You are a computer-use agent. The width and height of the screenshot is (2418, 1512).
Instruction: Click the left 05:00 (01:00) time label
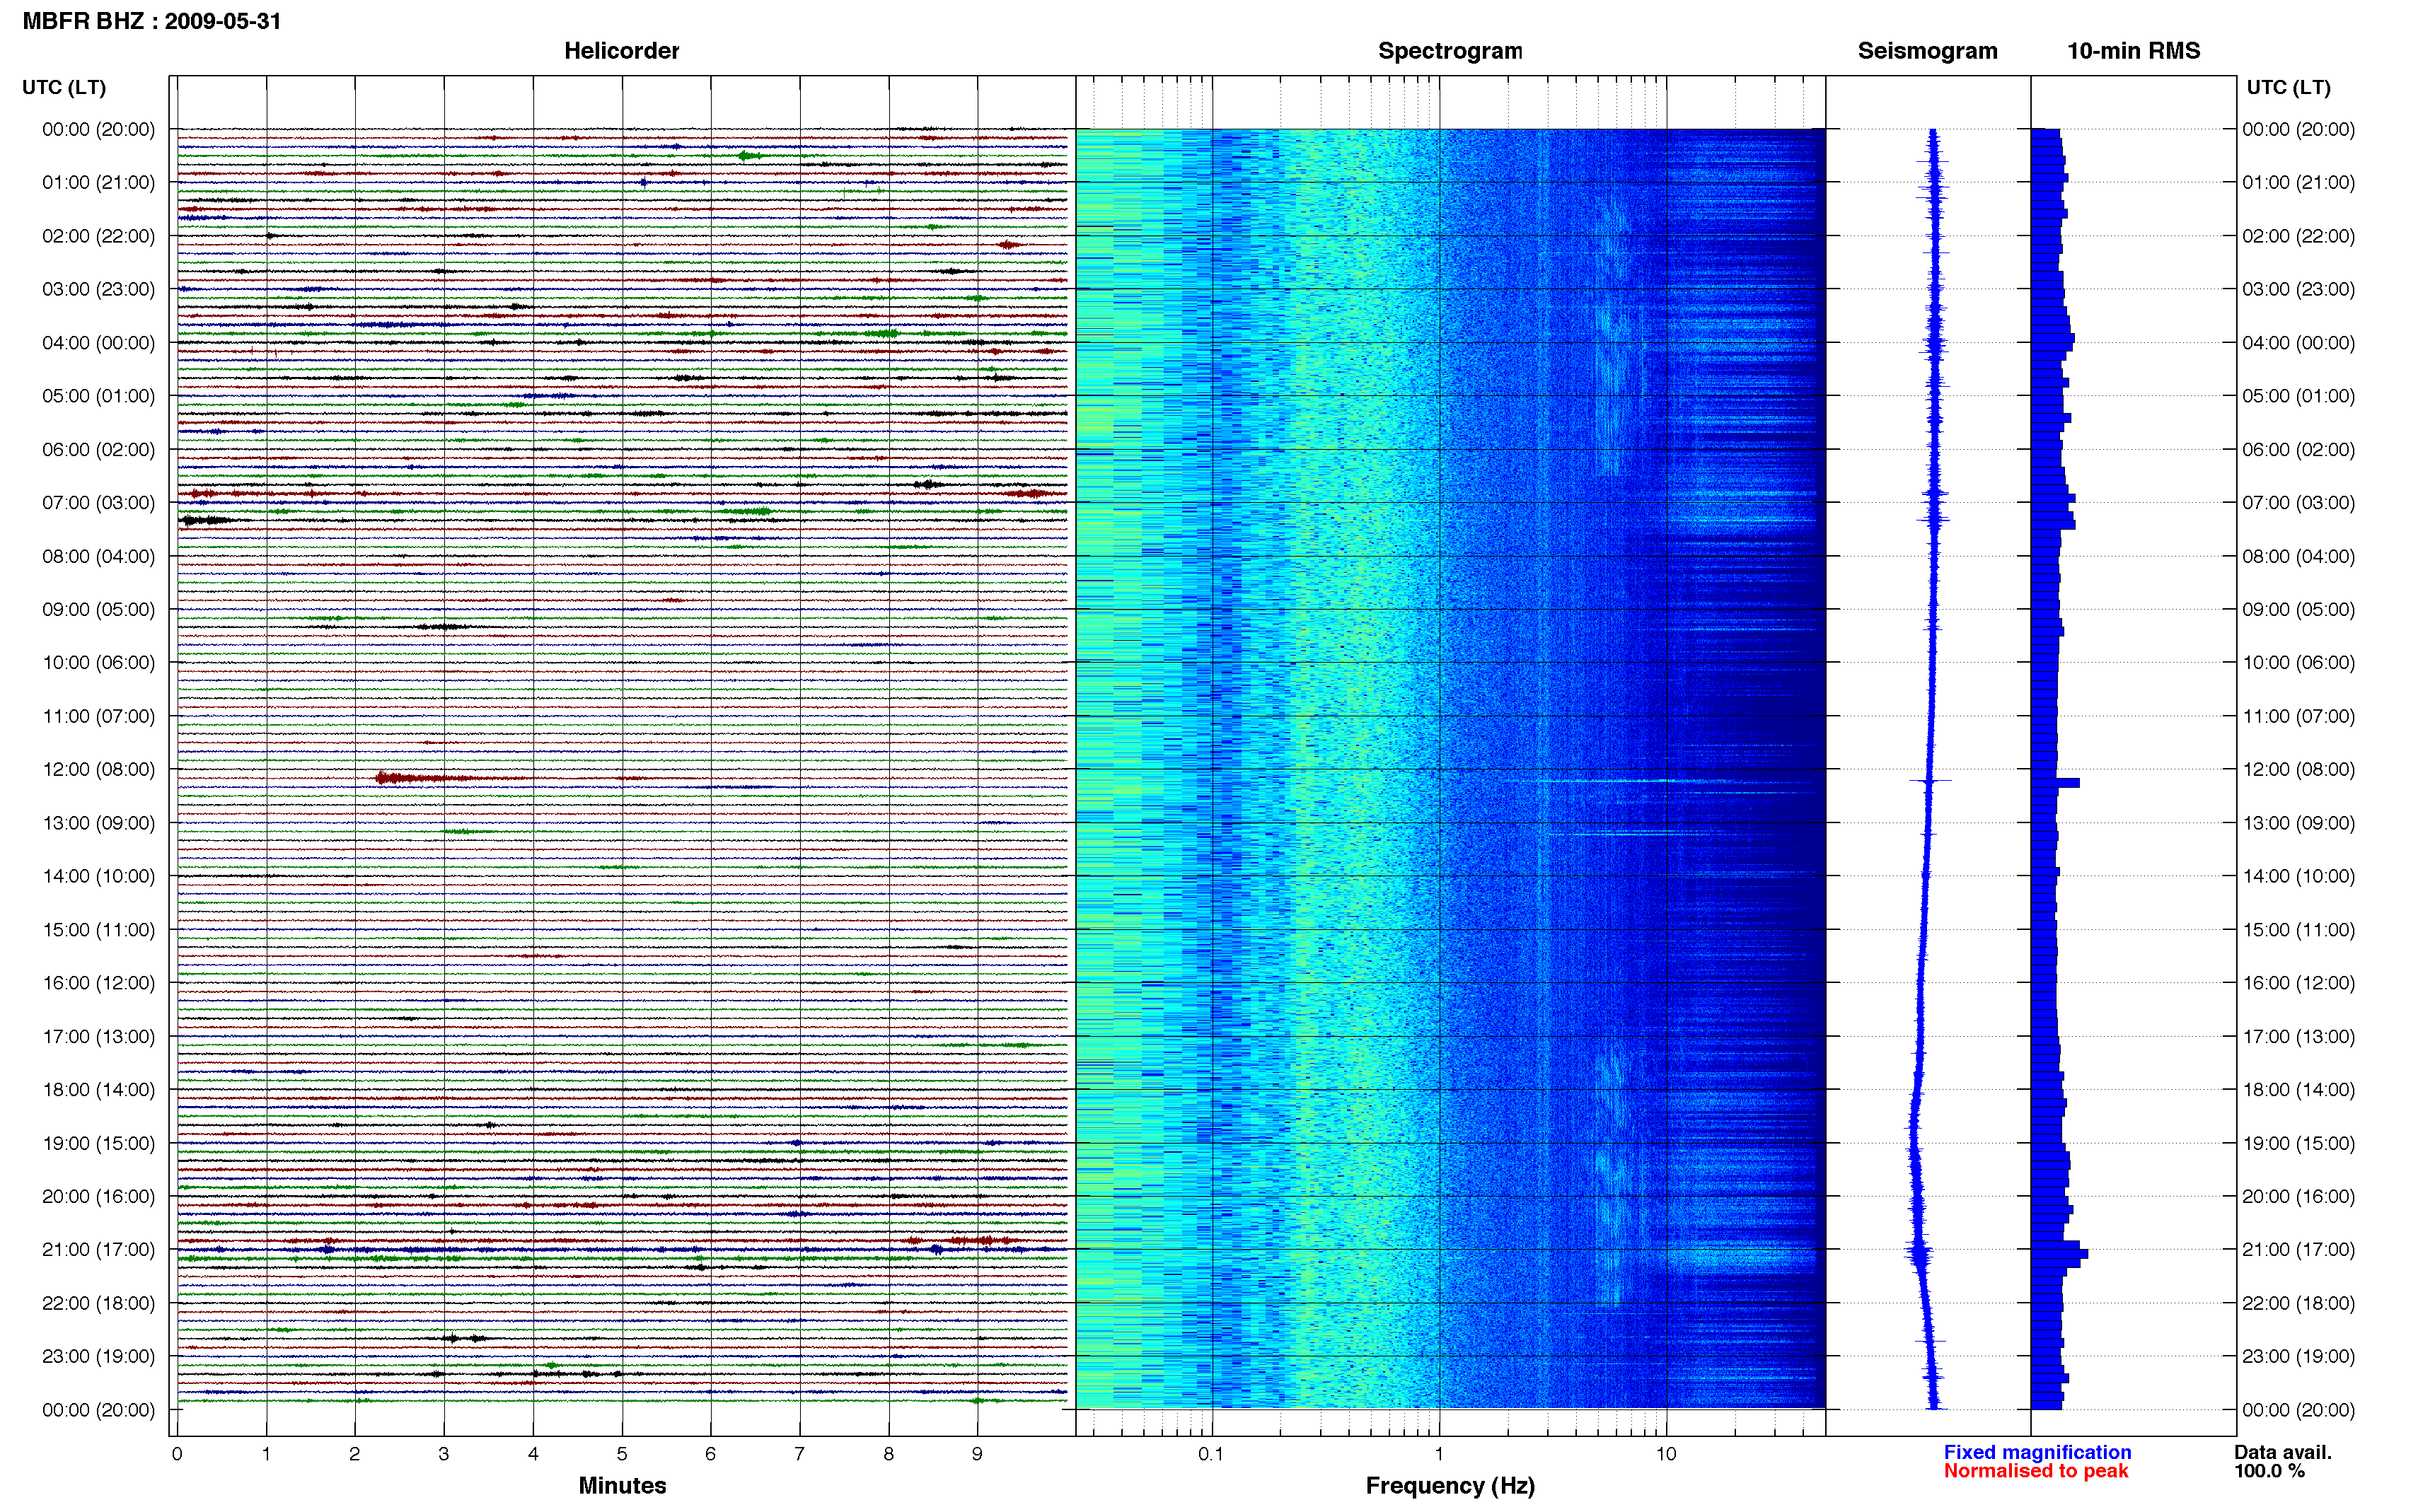pyautogui.click(x=98, y=396)
